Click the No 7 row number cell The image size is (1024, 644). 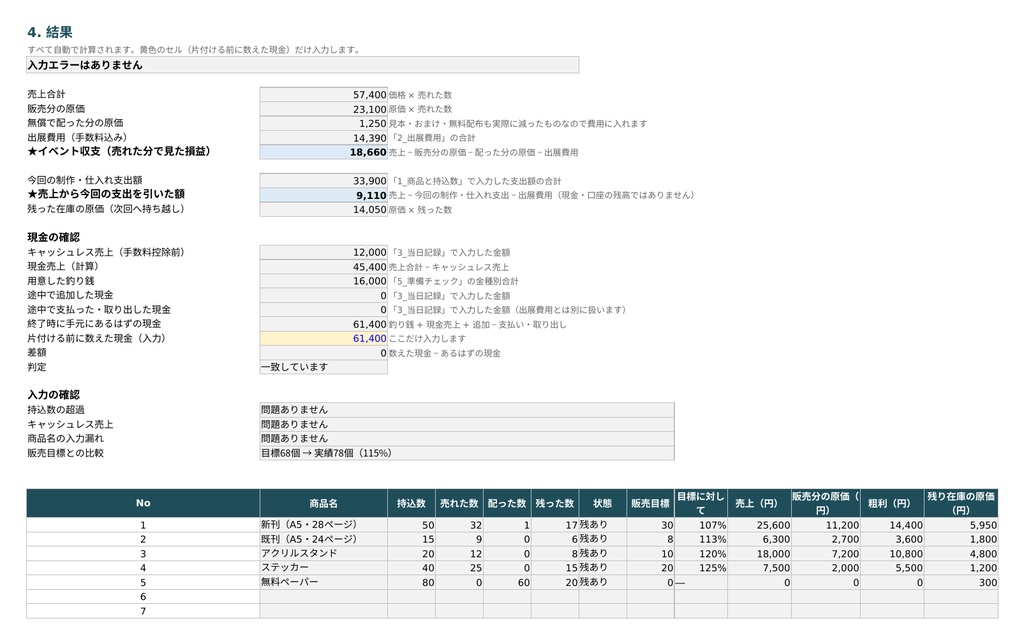(x=143, y=611)
